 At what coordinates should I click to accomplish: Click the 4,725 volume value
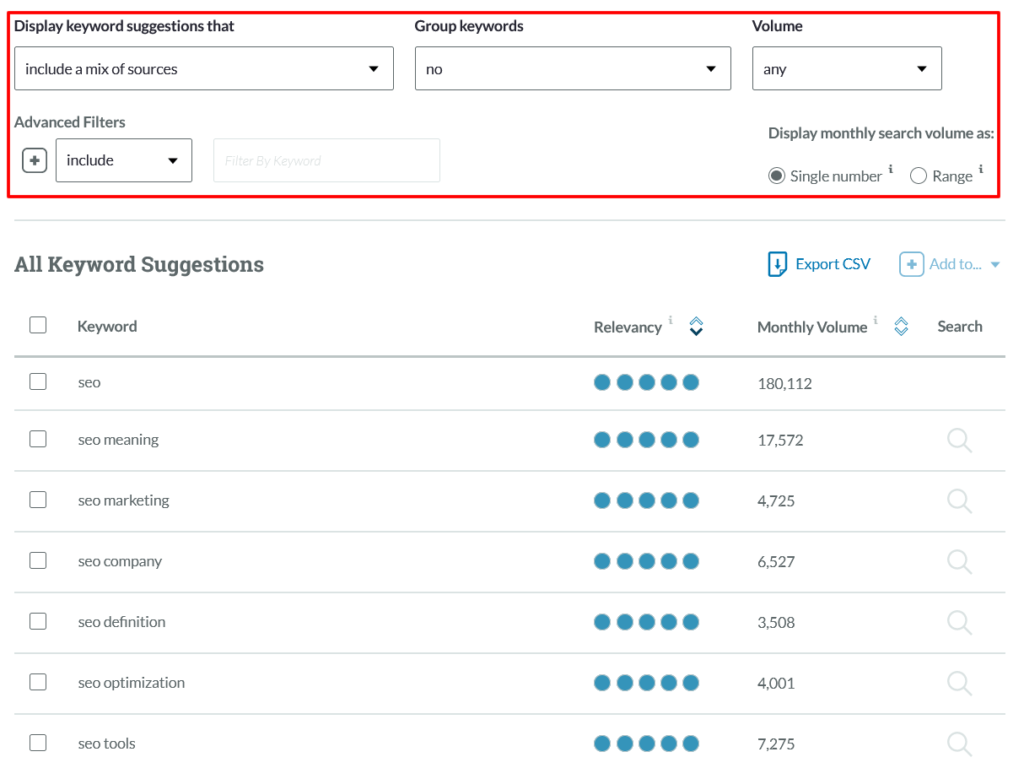(776, 502)
